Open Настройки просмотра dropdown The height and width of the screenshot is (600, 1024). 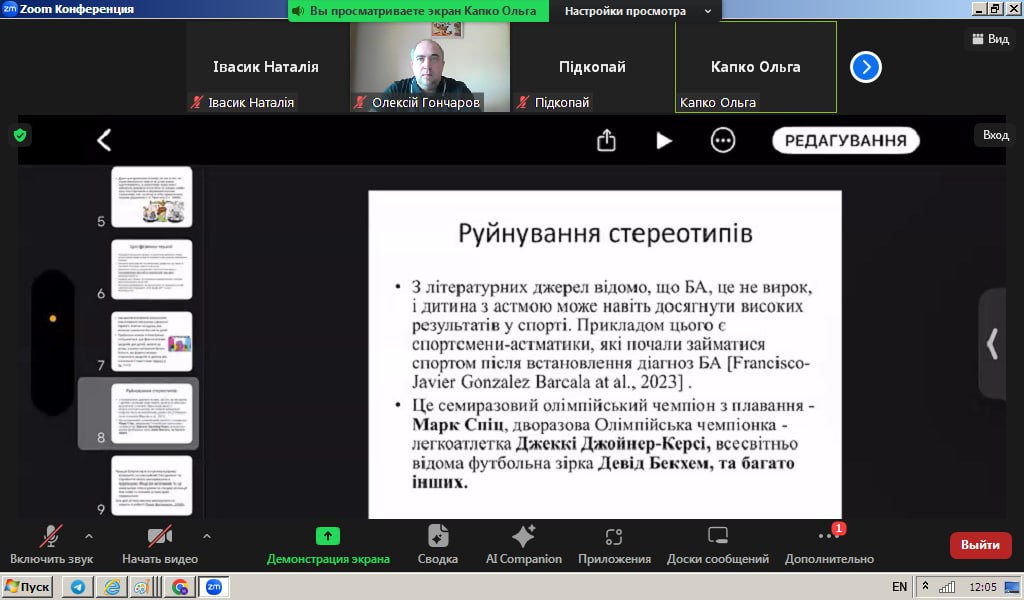coord(637,11)
